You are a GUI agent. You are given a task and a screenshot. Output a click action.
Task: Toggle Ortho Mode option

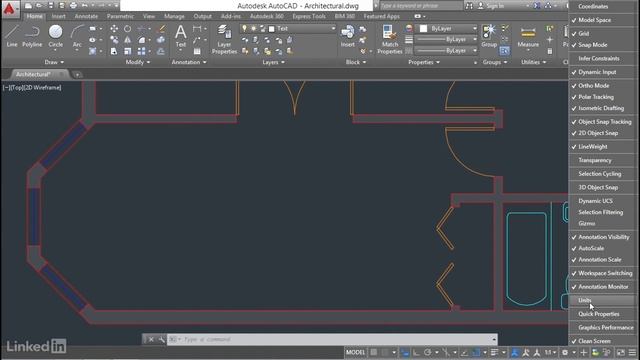point(602,86)
